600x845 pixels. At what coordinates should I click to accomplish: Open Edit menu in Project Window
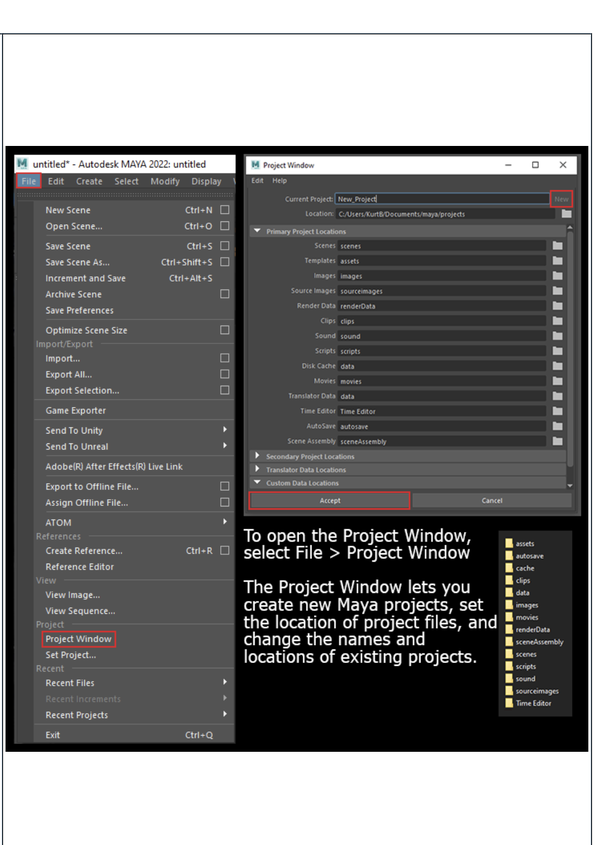[x=257, y=181]
